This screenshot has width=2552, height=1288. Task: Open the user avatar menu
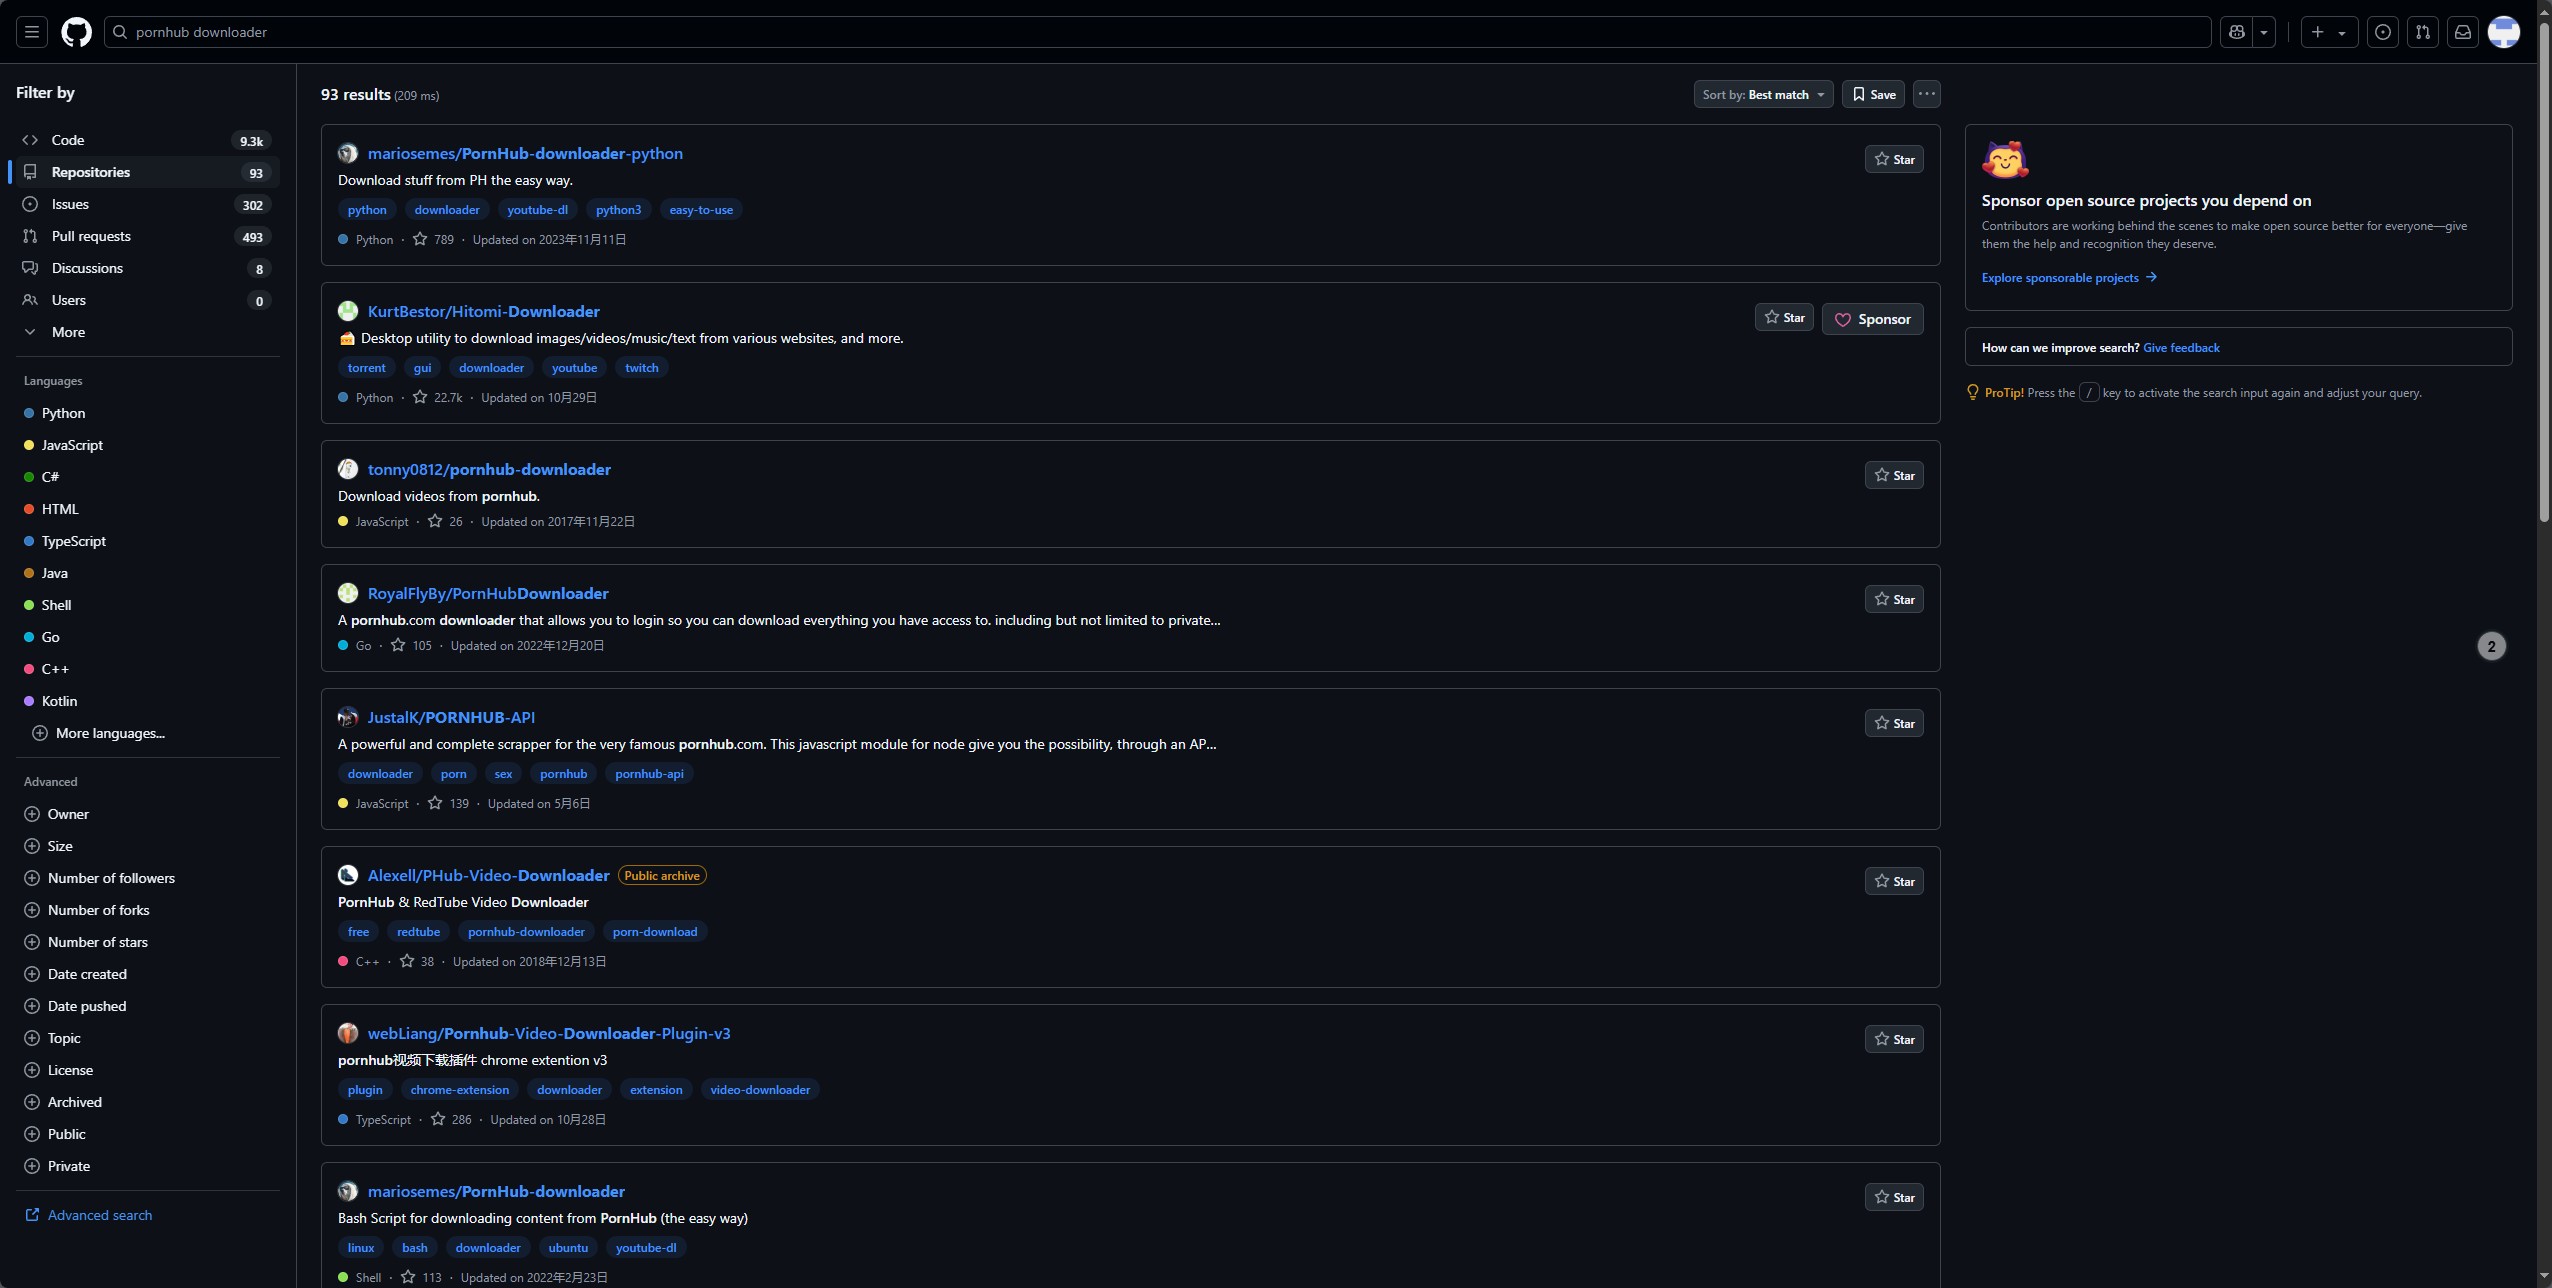2503,32
